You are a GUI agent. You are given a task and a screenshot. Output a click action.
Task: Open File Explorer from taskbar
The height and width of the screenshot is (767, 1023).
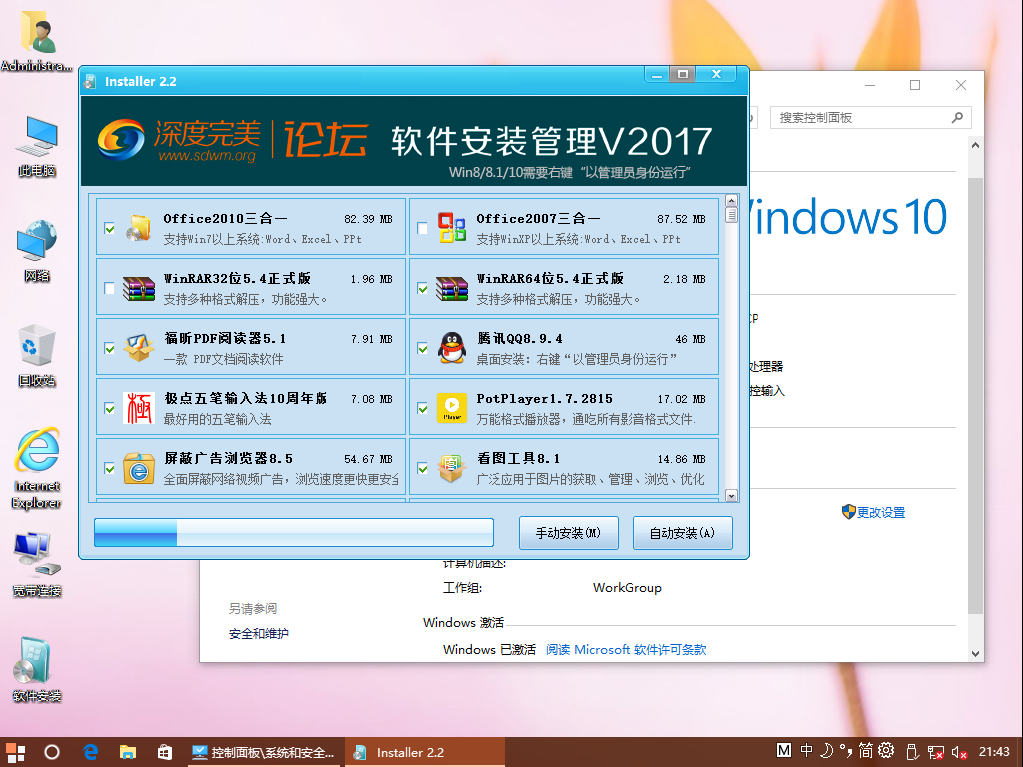pyautogui.click(x=128, y=752)
